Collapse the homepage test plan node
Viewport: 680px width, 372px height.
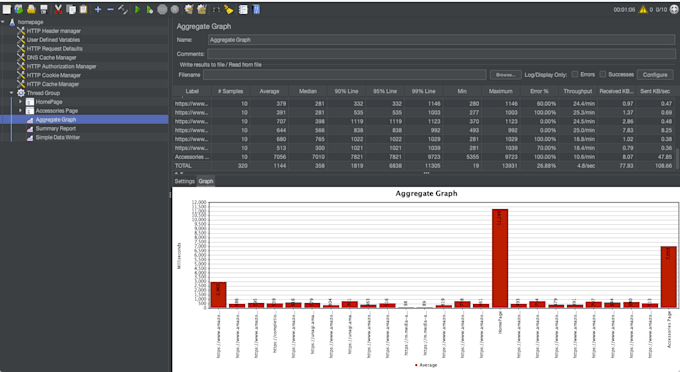pyautogui.click(x=3, y=22)
